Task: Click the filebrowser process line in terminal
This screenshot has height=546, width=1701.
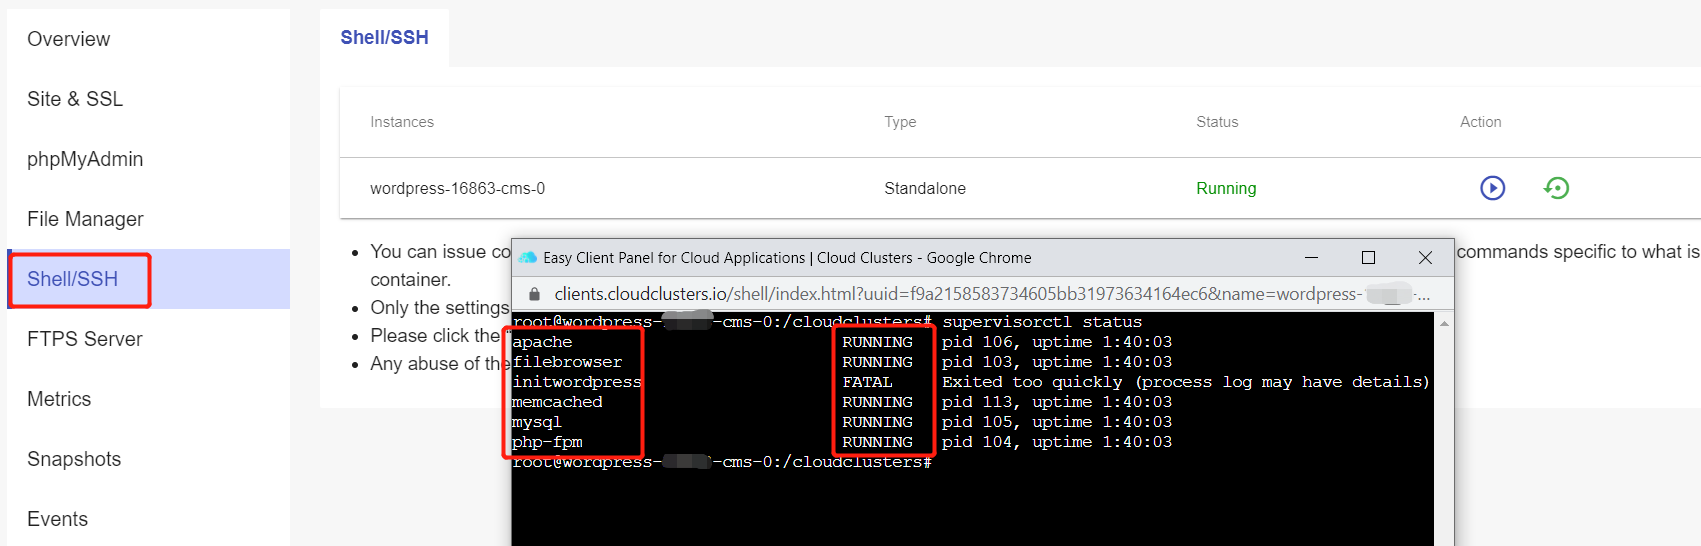Action: point(842,362)
